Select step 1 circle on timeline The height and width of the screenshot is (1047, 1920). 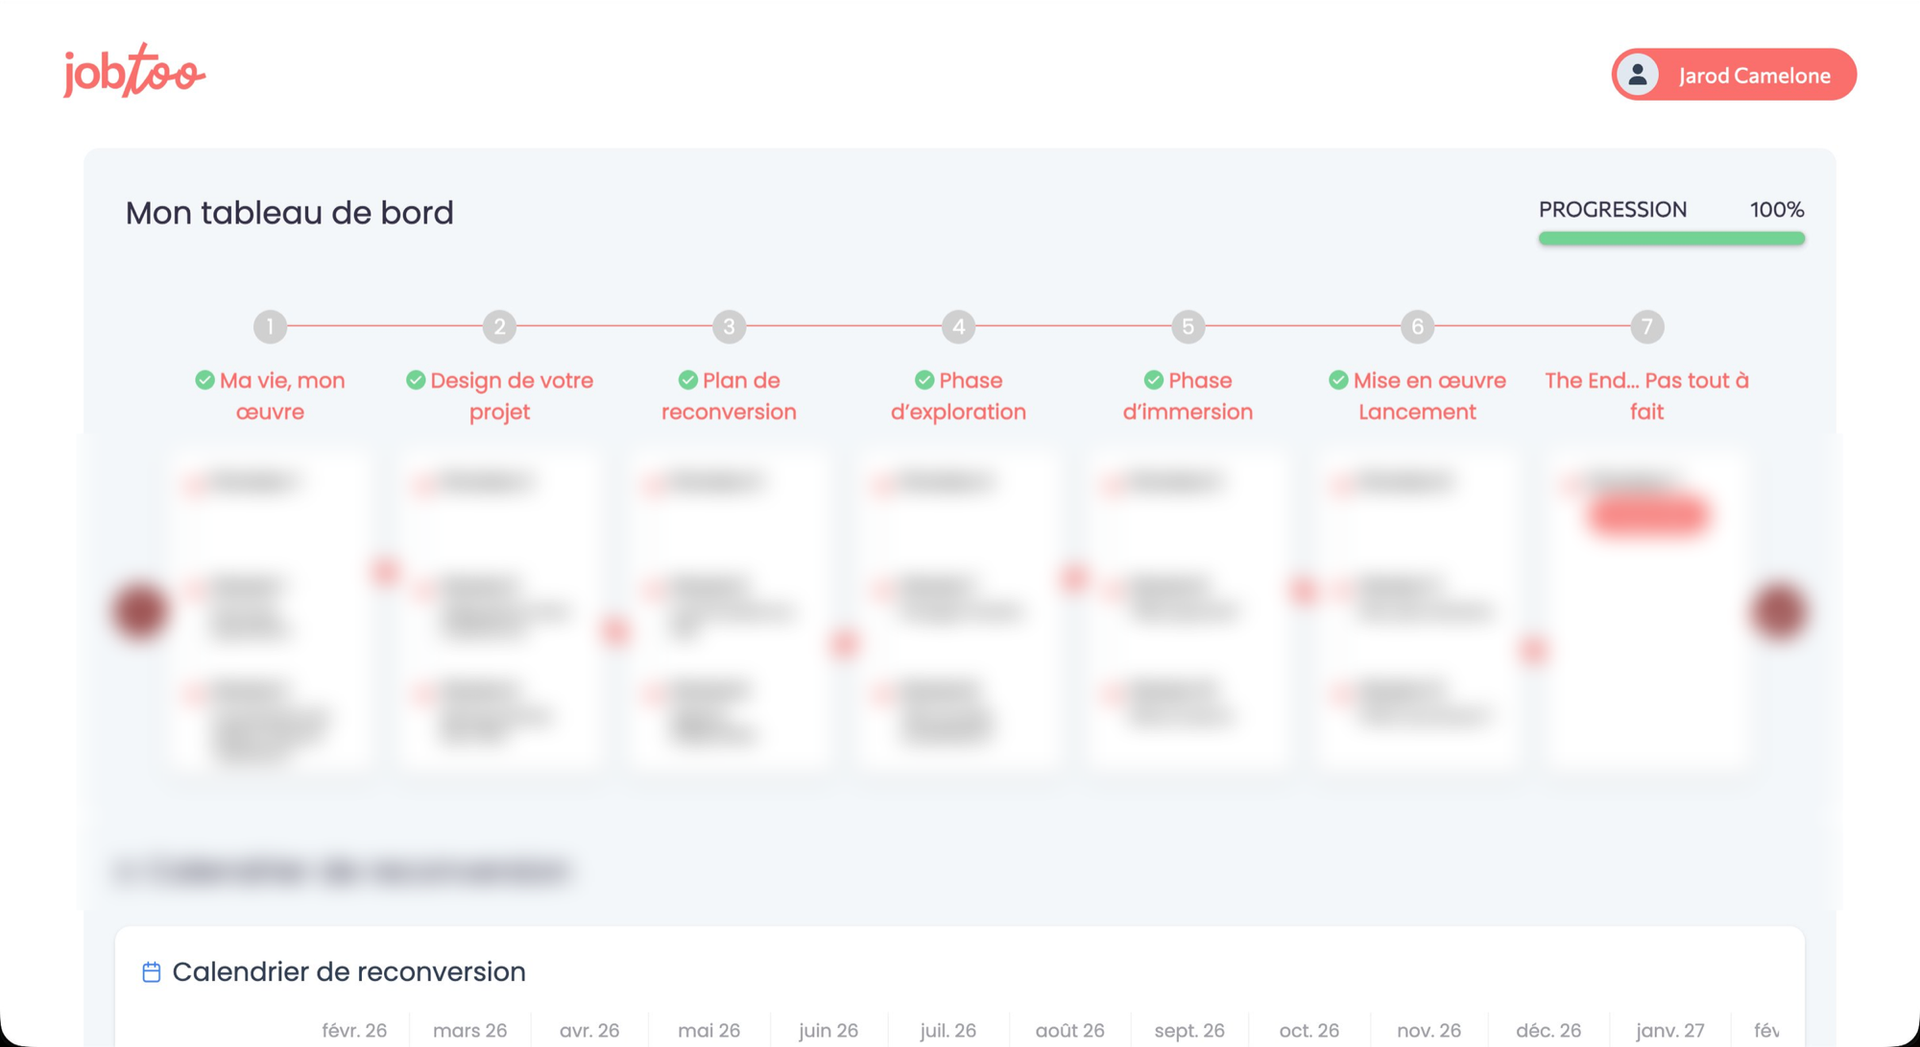[270, 326]
